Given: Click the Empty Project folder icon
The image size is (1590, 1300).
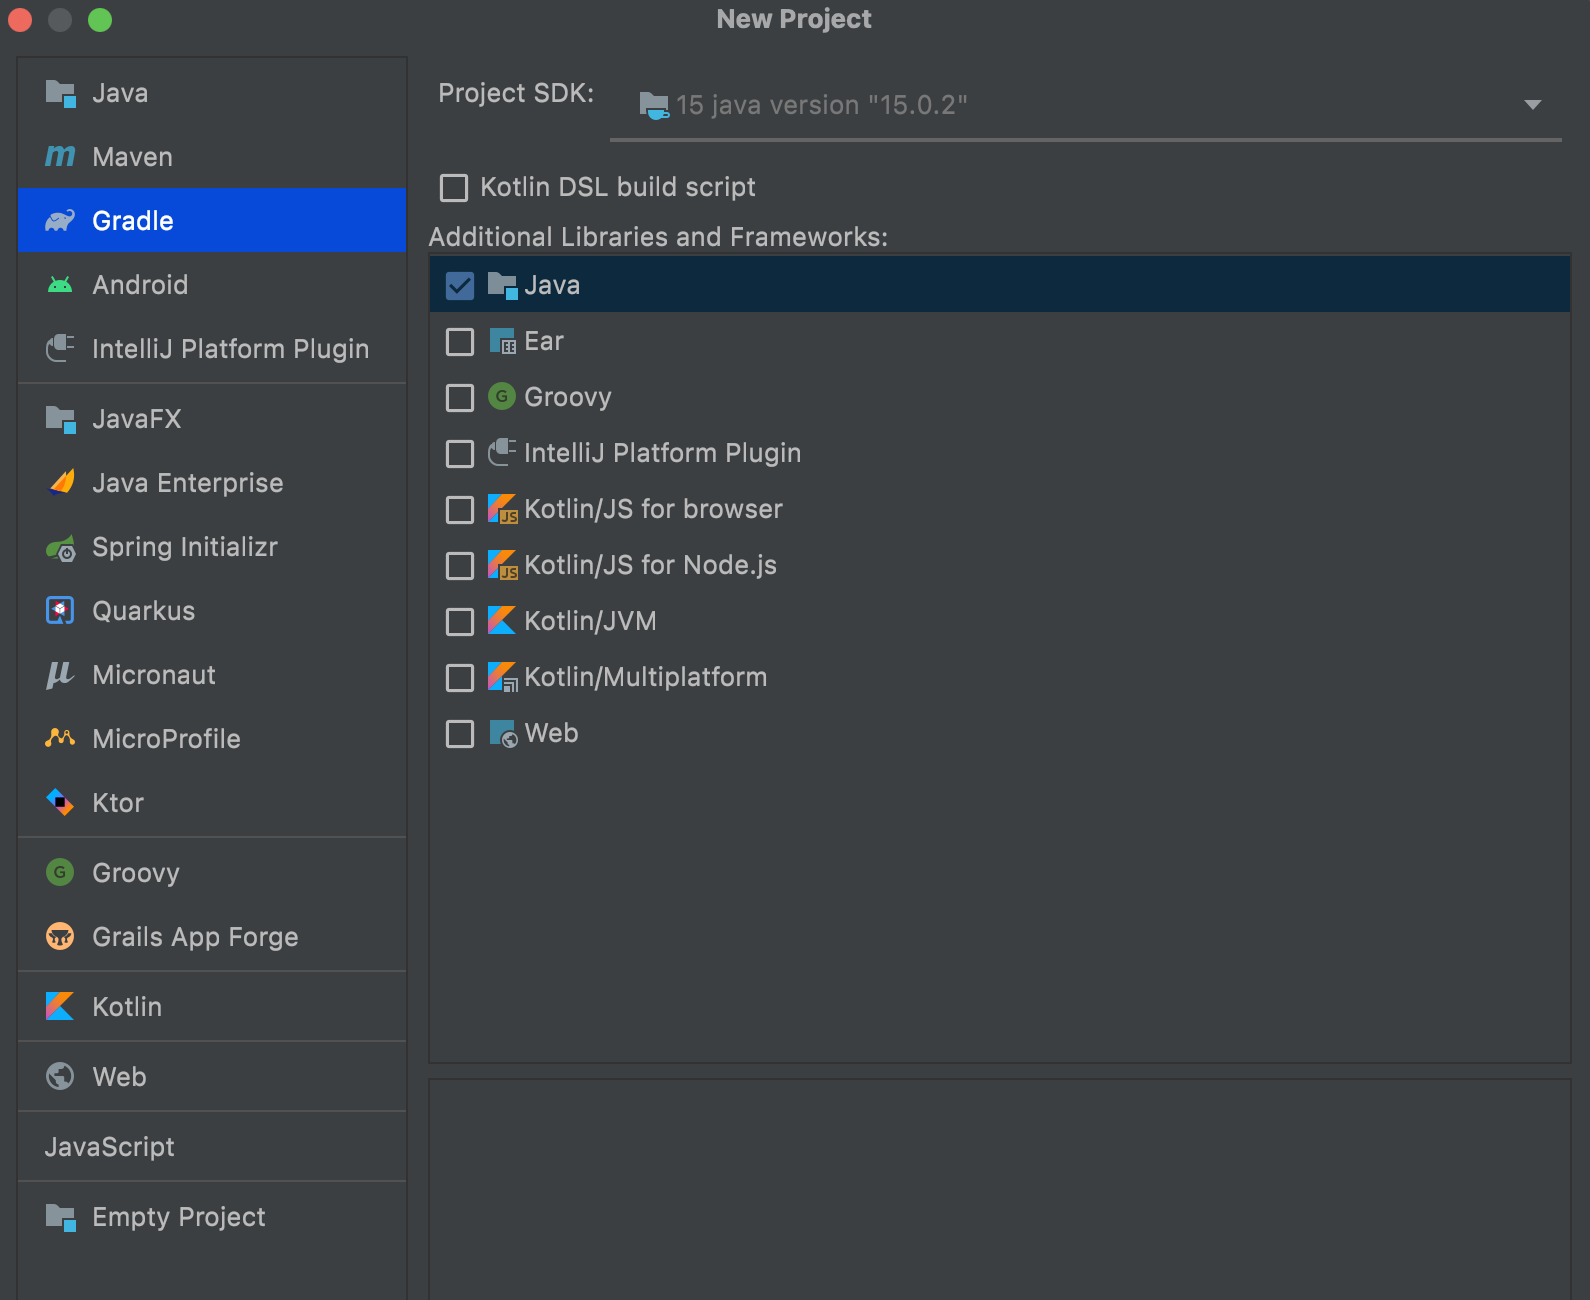Looking at the screenshot, I should [60, 1217].
